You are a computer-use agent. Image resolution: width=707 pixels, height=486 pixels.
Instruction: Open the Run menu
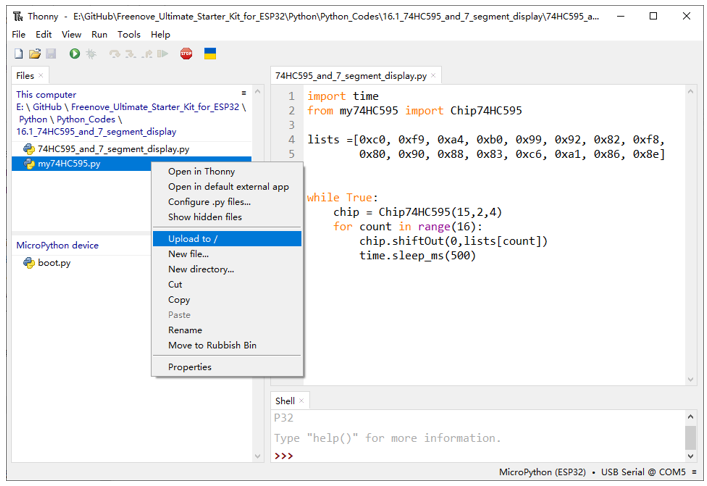point(99,34)
